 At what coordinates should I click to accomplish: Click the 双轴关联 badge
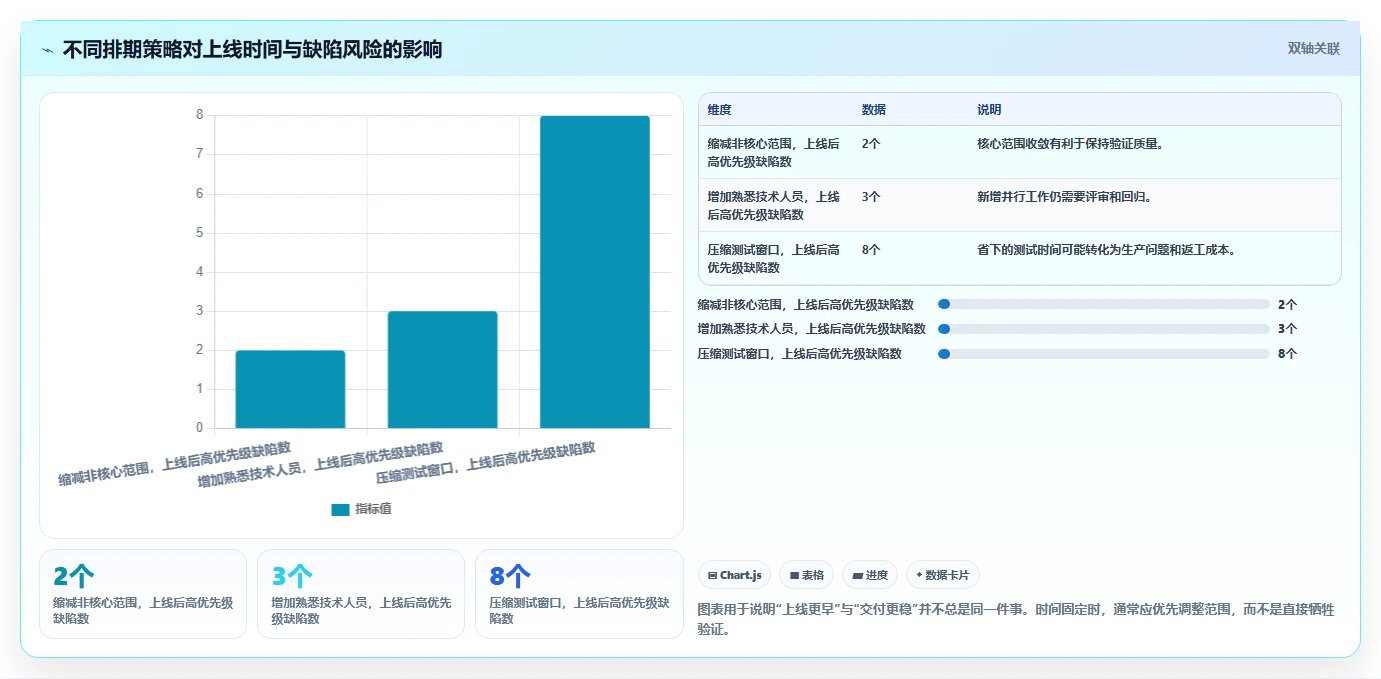point(1313,49)
